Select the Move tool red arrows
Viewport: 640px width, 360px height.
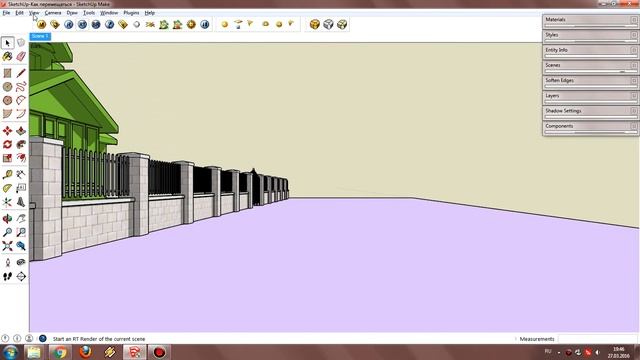click(7, 131)
